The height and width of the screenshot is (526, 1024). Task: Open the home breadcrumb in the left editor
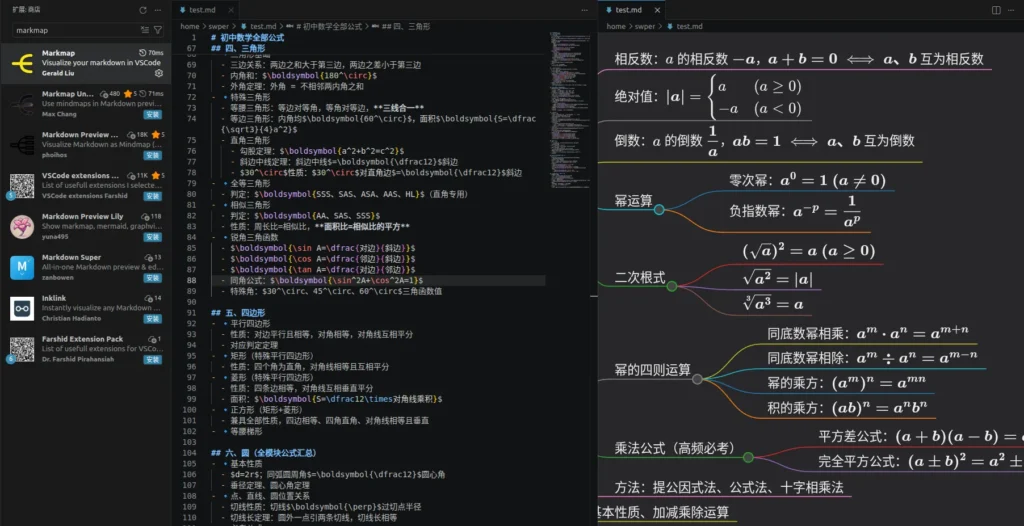point(190,26)
